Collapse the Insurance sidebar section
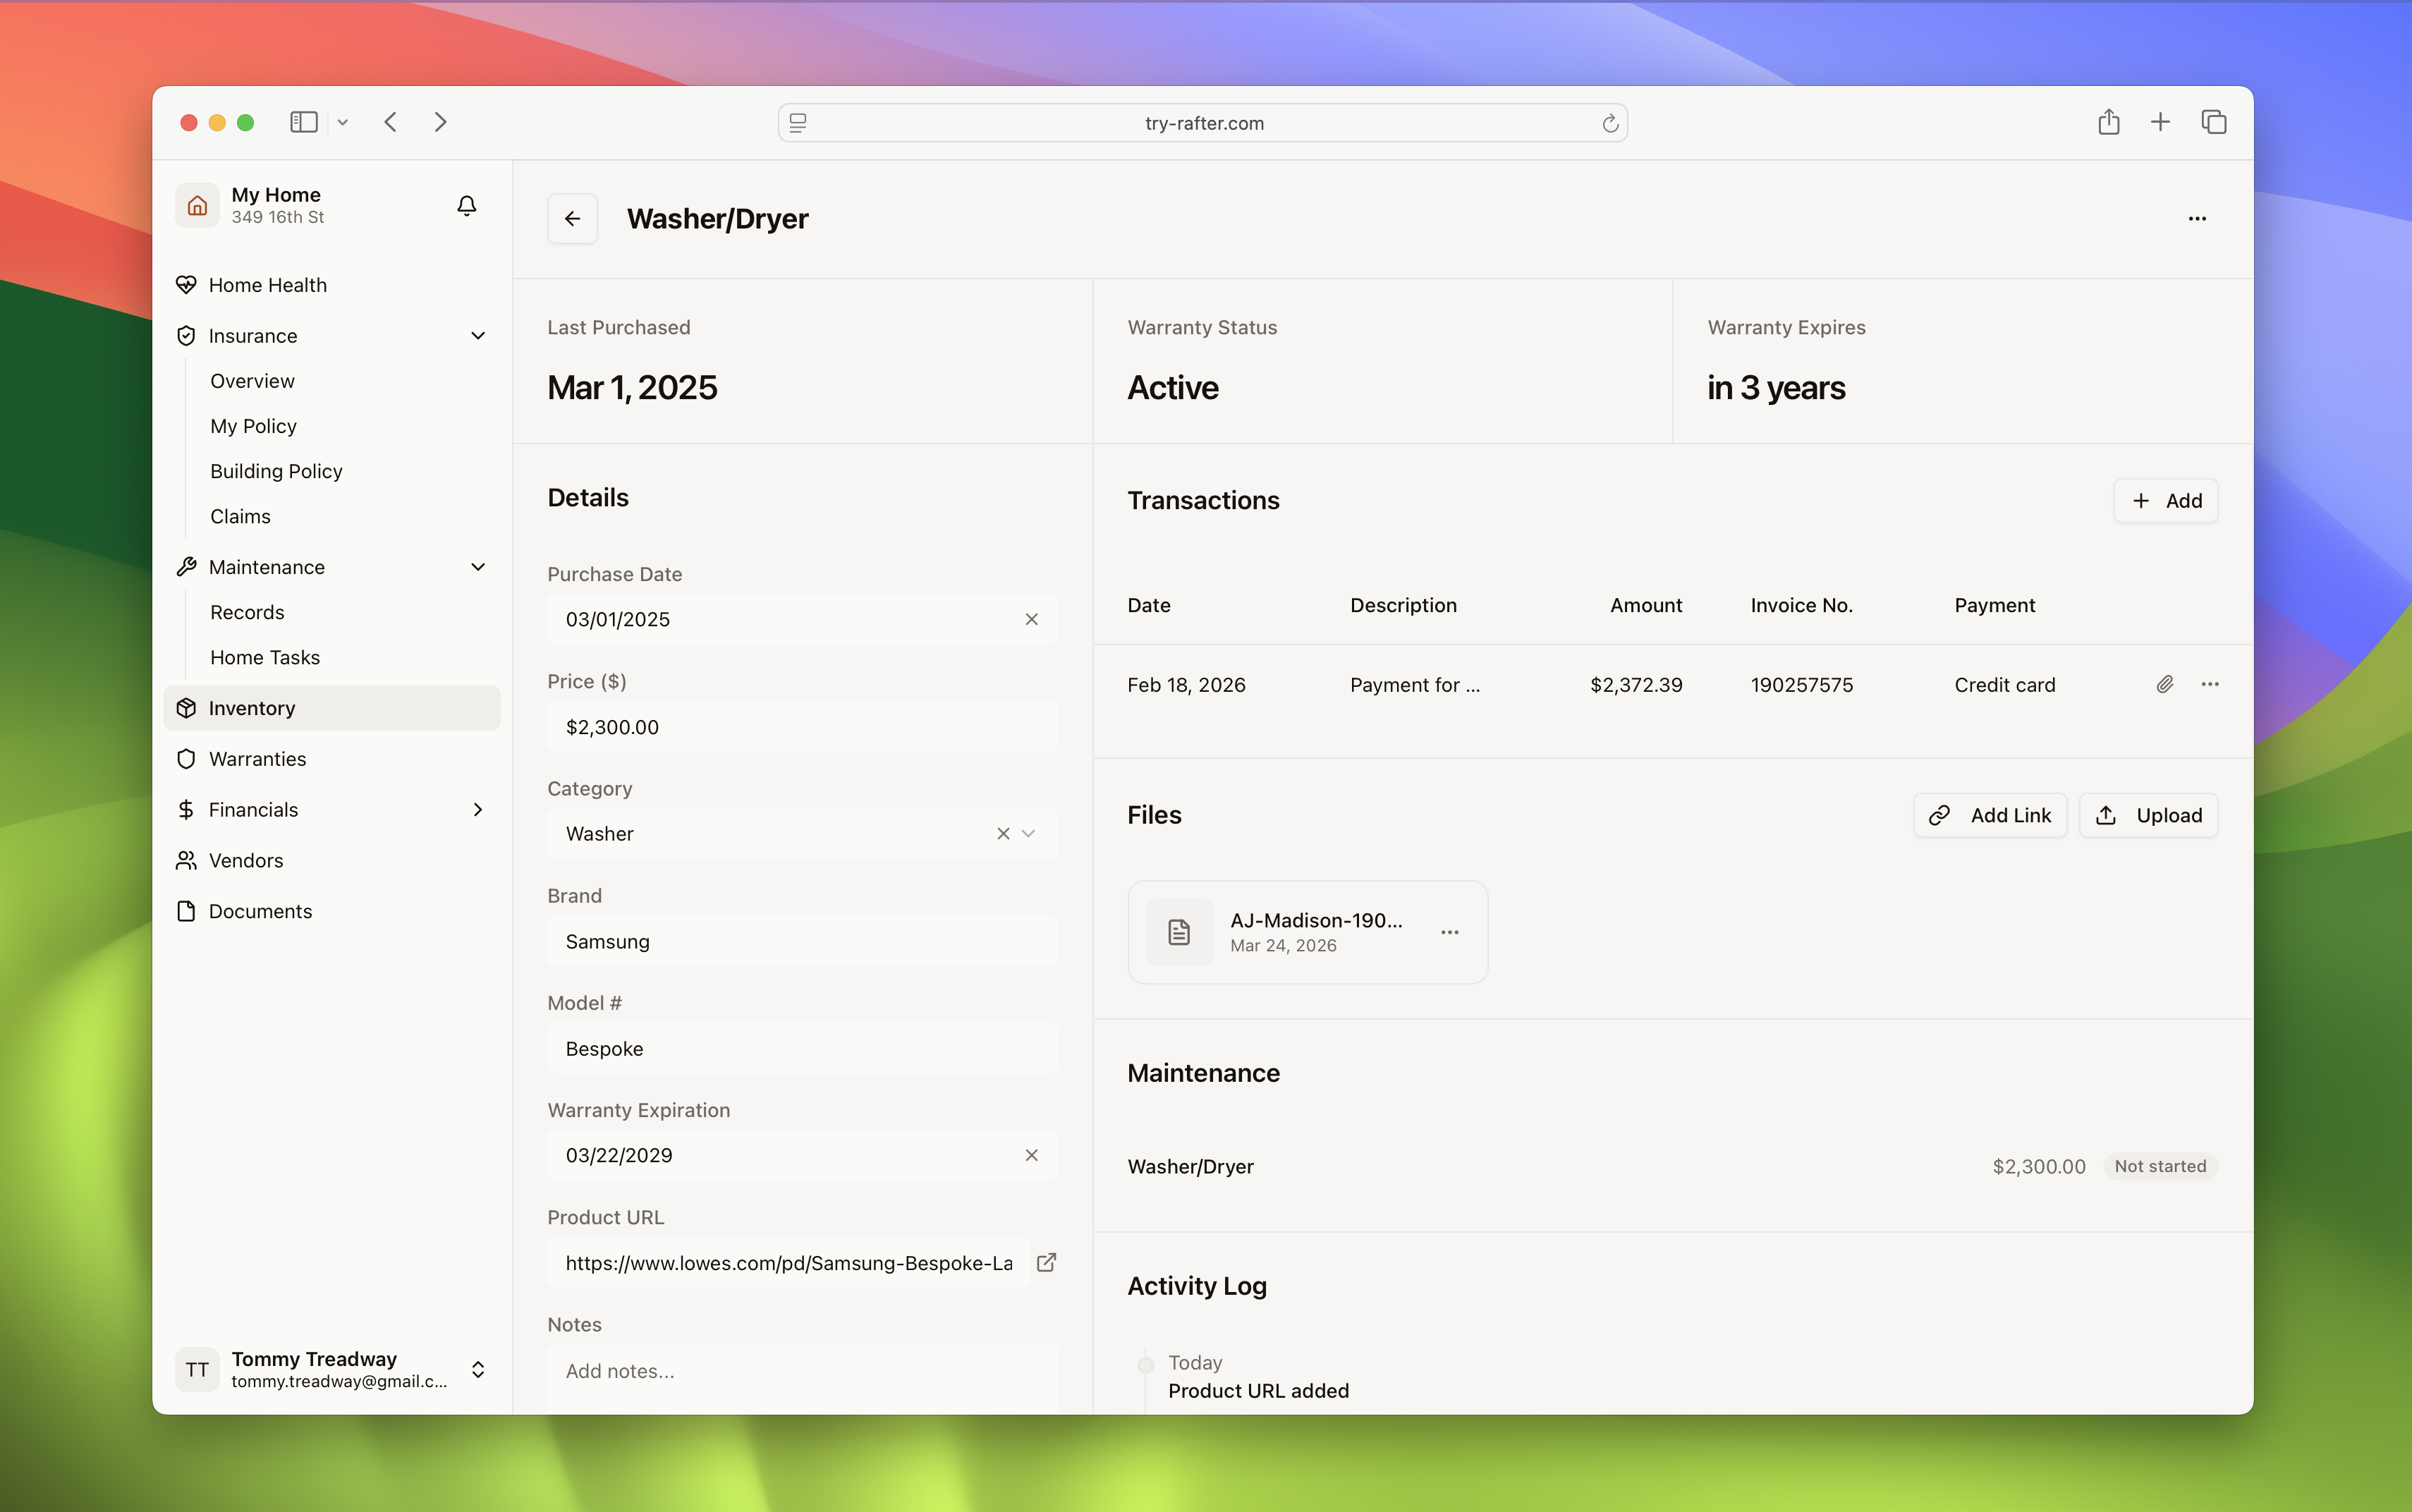 (x=478, y=336)
